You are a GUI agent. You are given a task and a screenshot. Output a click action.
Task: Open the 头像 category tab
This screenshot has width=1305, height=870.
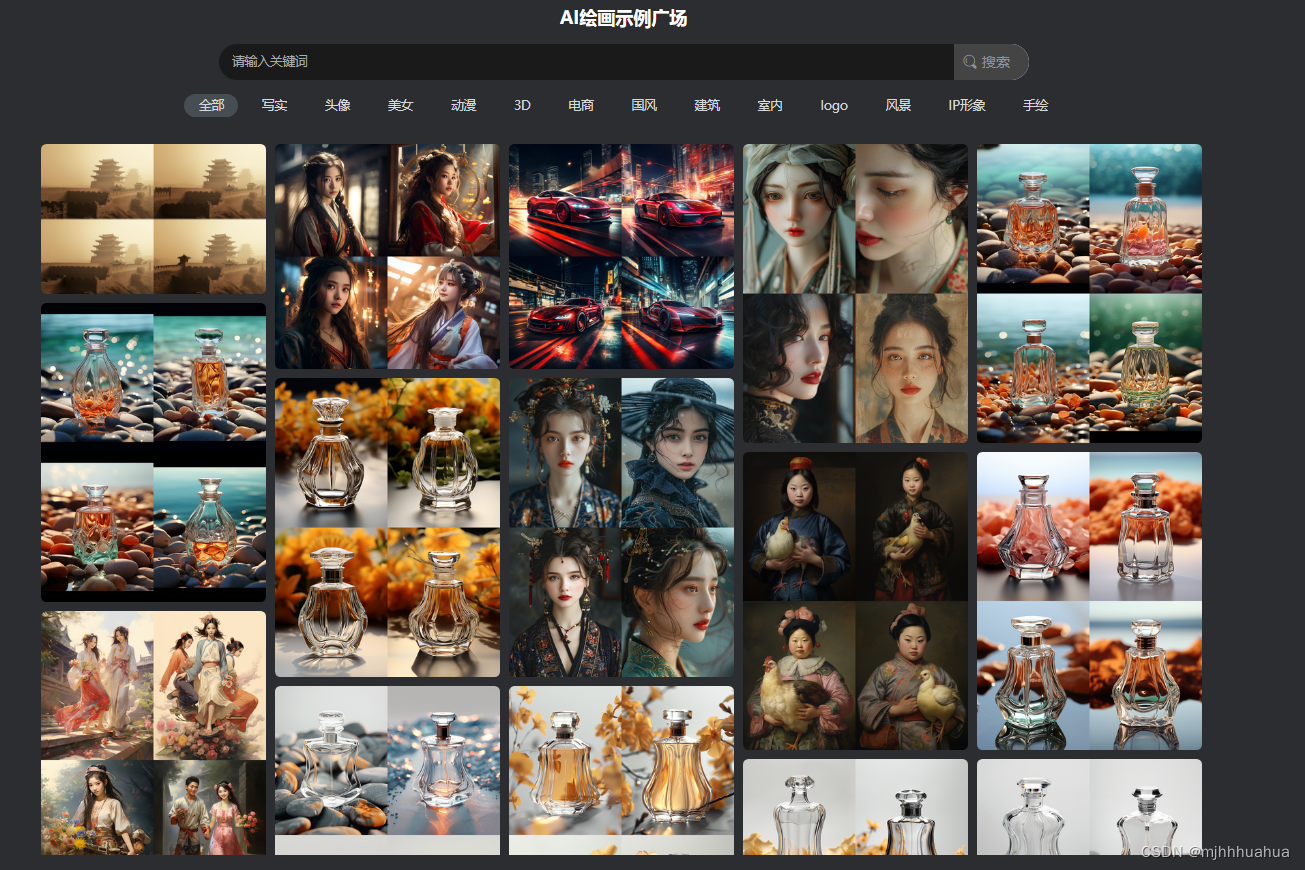(x=337, y=105)
